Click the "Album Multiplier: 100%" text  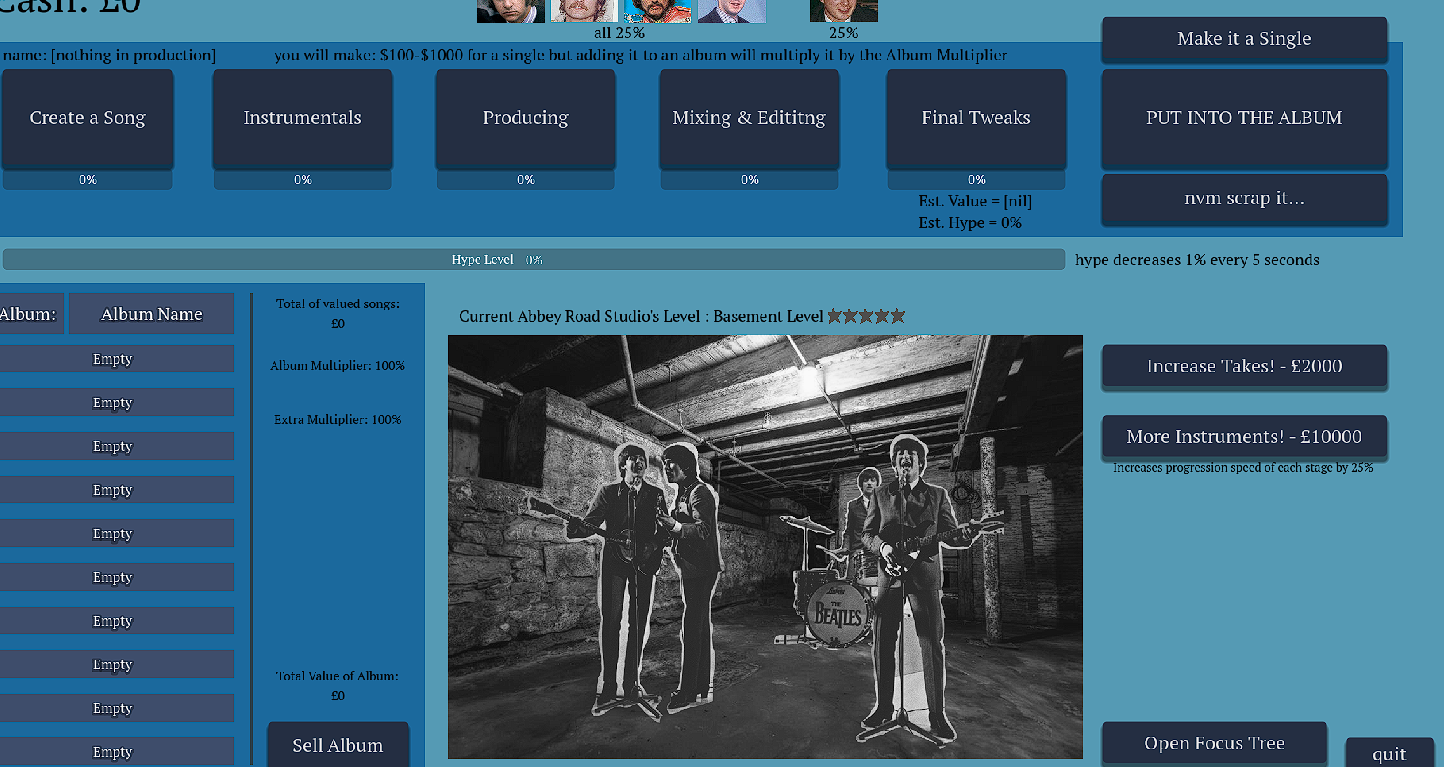pos(338,366)
